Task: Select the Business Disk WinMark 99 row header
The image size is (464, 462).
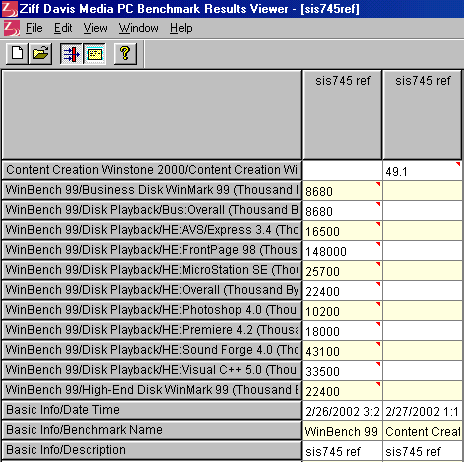Action: coord(152,190)
